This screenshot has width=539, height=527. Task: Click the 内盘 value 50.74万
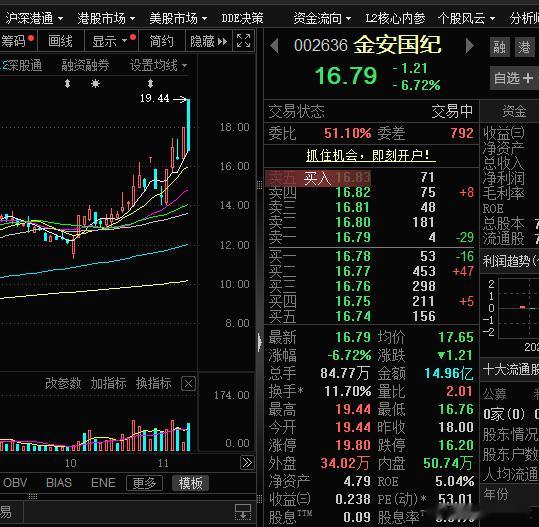(448, 463)
